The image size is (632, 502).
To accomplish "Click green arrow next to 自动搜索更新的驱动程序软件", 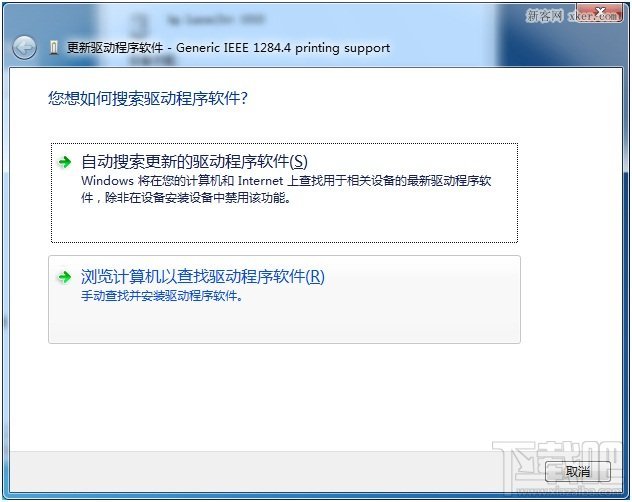I will 64,162.
